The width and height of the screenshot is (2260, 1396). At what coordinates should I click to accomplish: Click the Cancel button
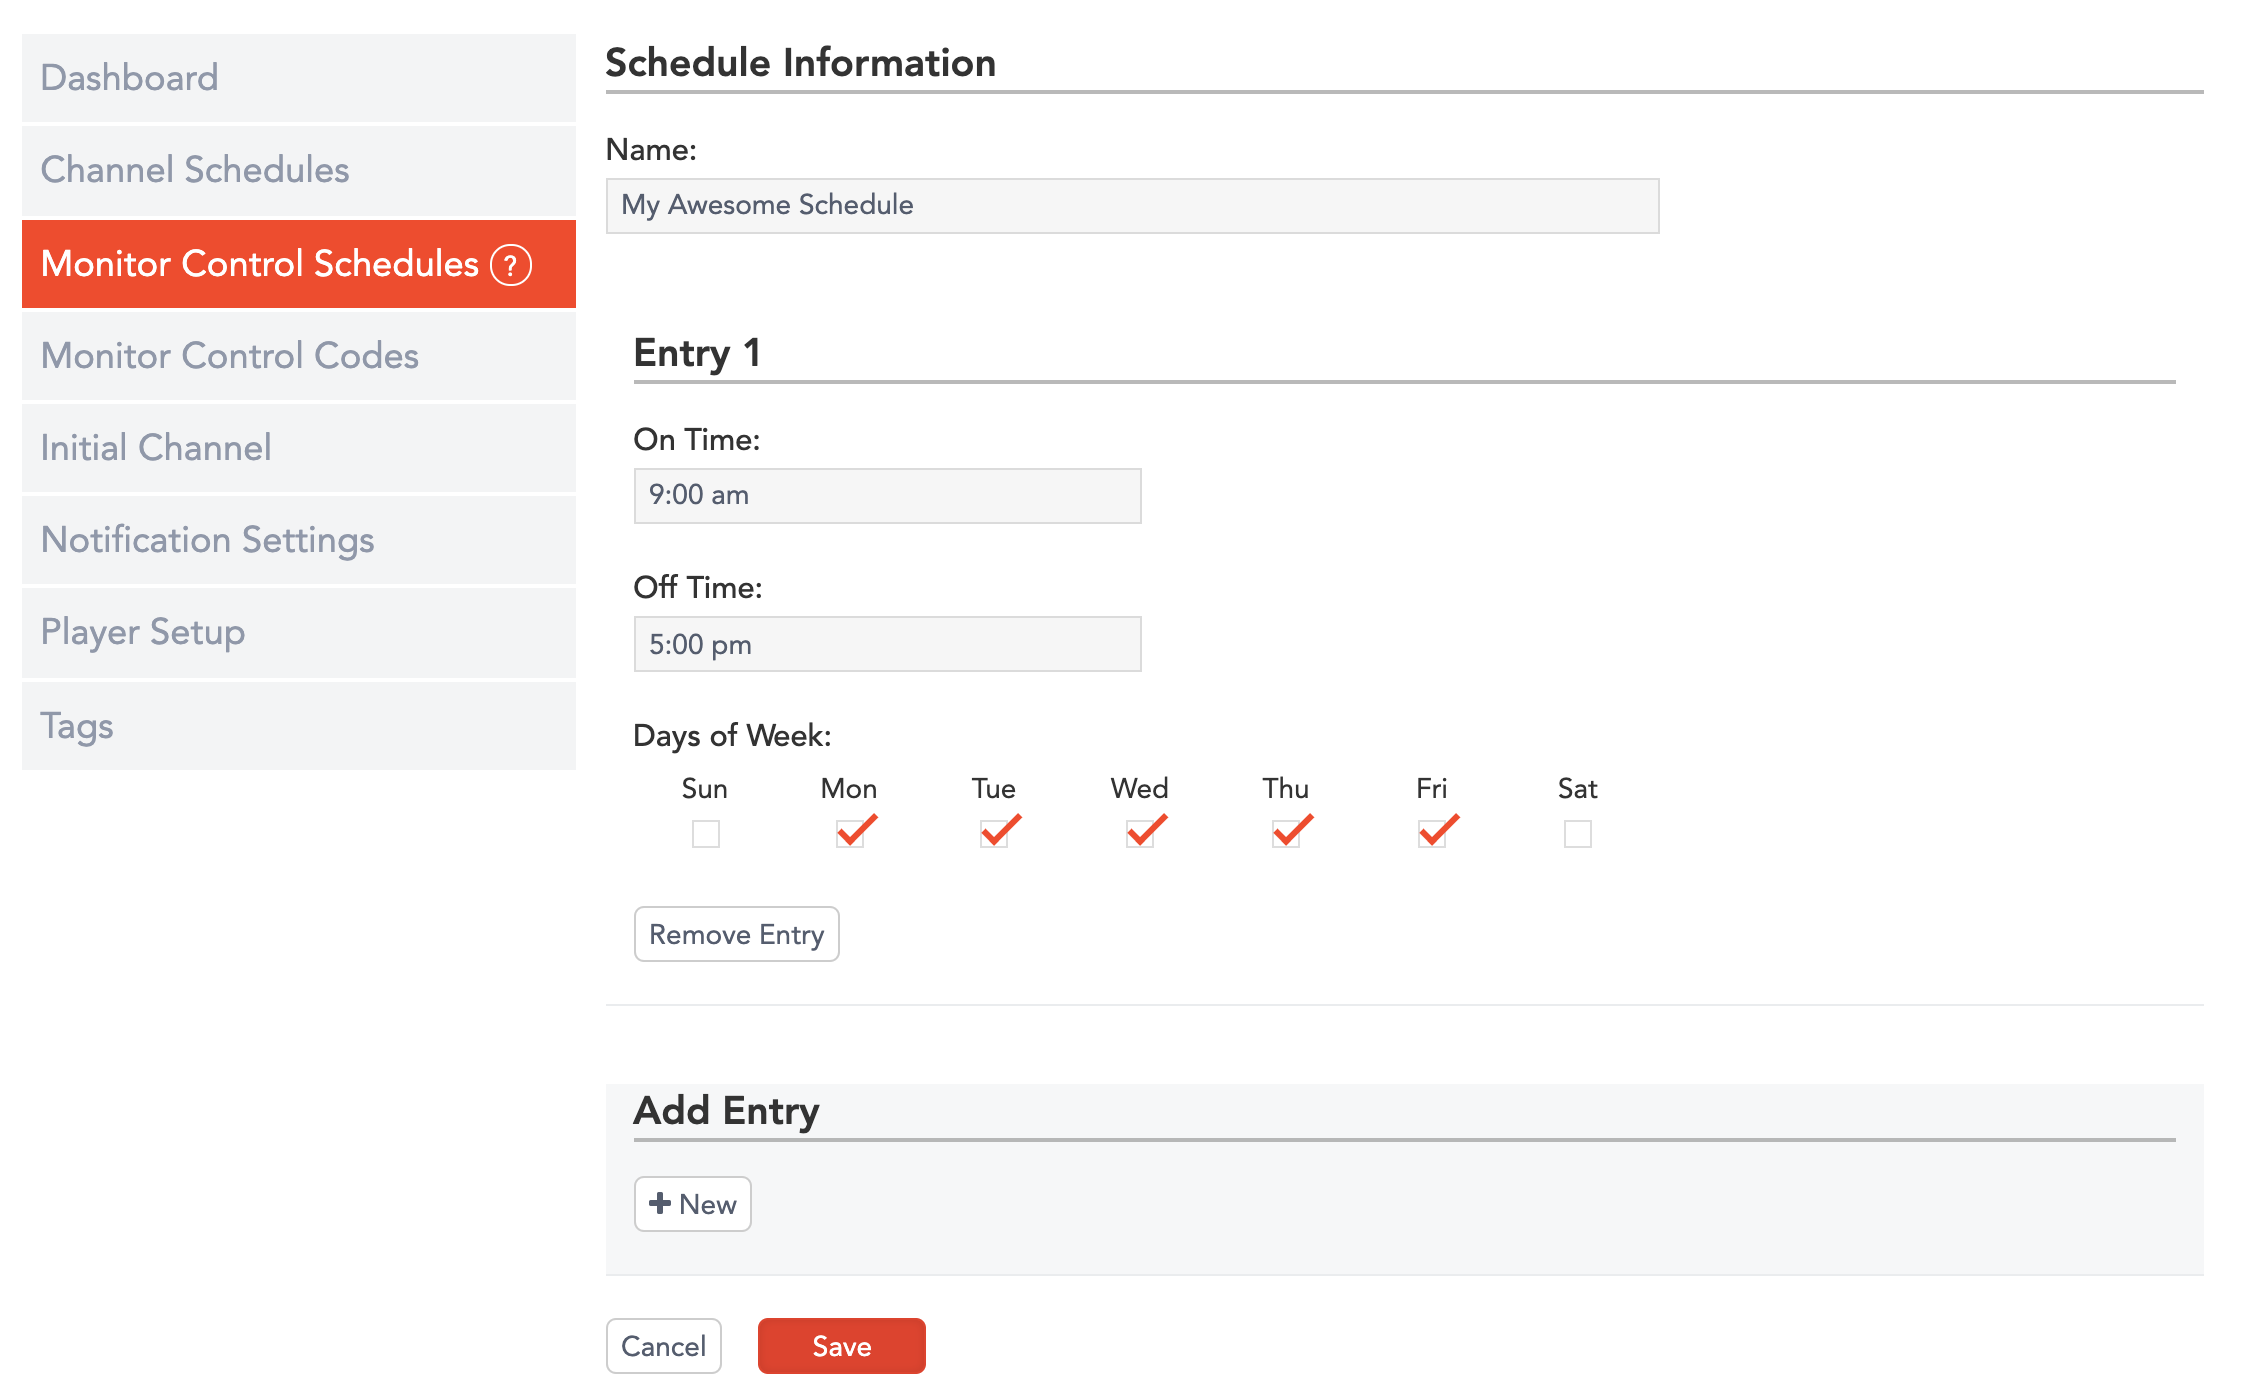[x=664, y=1346]
